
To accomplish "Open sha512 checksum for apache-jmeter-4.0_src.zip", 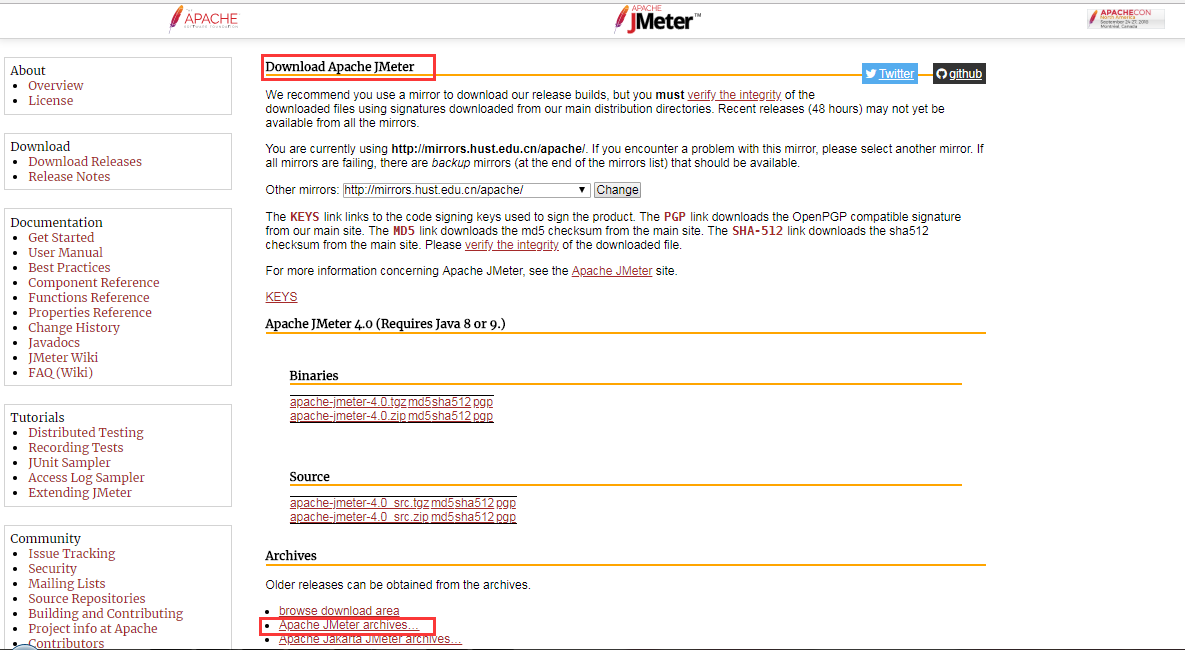I will 474,517.
